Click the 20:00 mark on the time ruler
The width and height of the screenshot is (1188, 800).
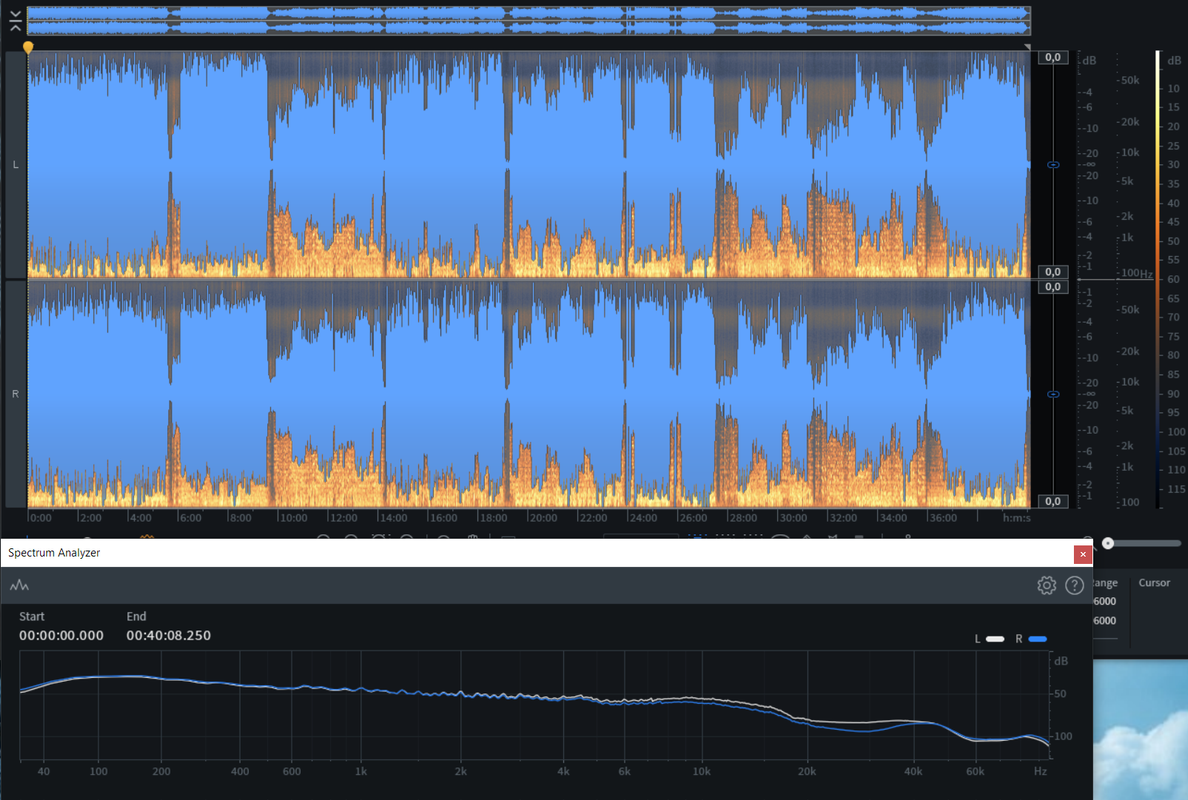pyautogui.click(x=542, y=517)
